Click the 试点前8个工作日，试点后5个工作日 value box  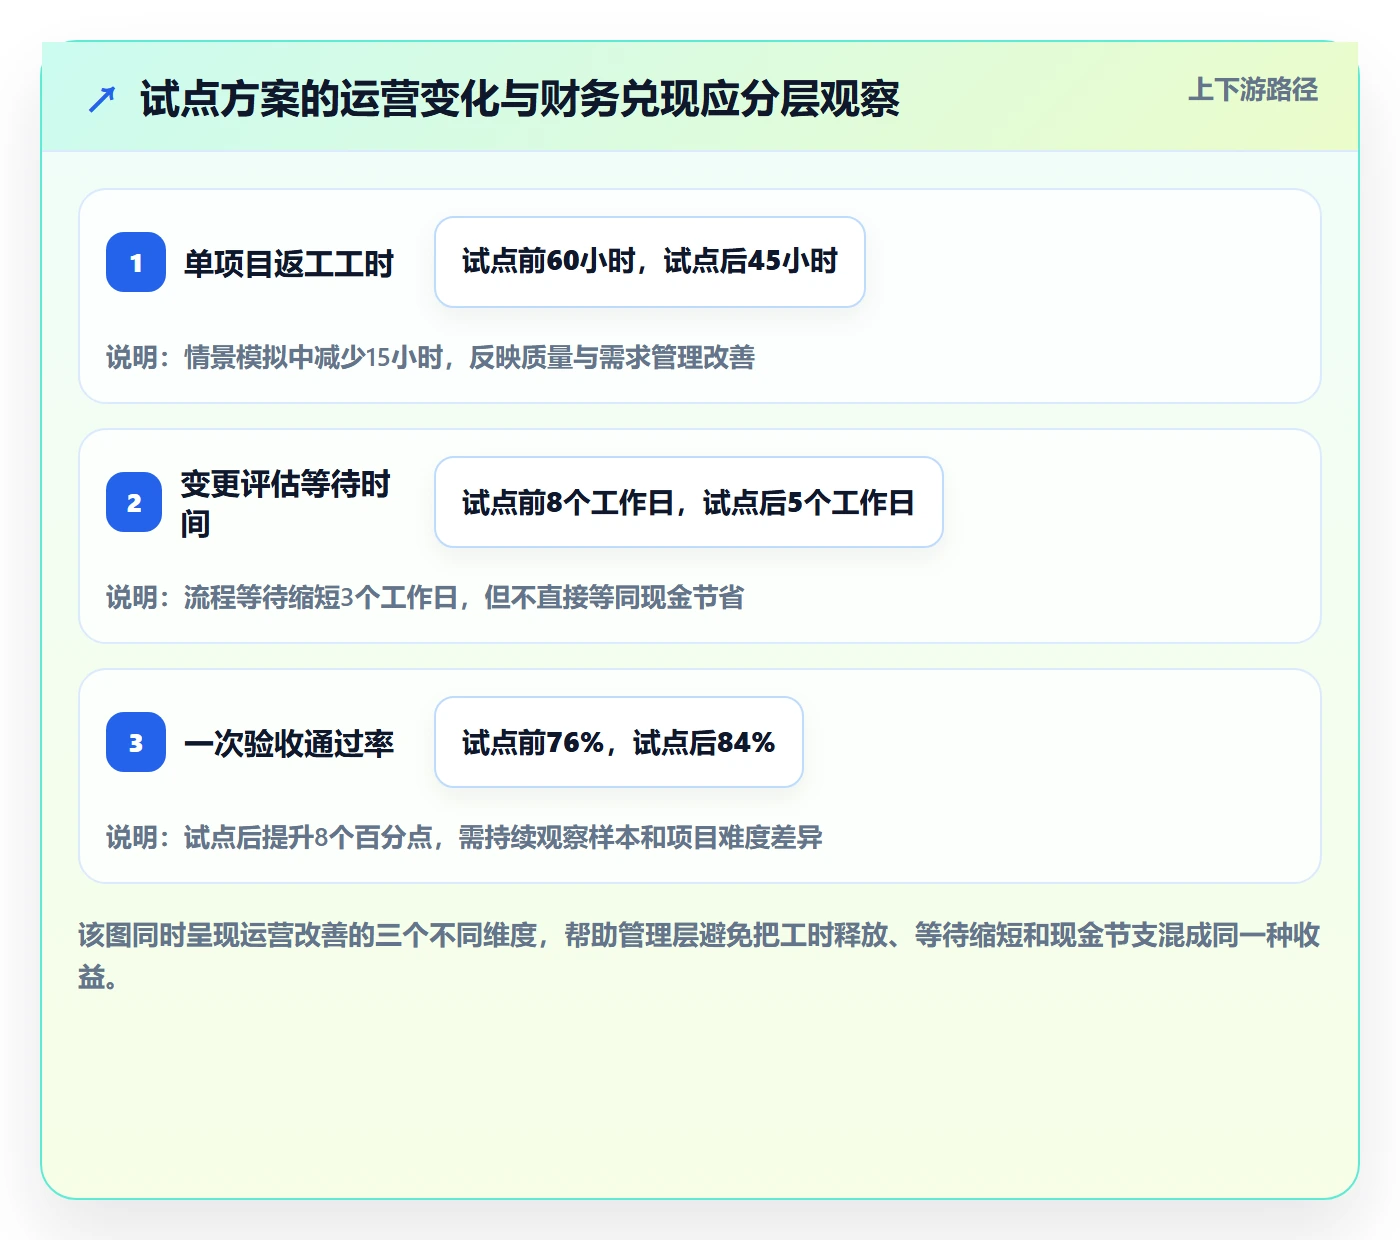[689, 502]
